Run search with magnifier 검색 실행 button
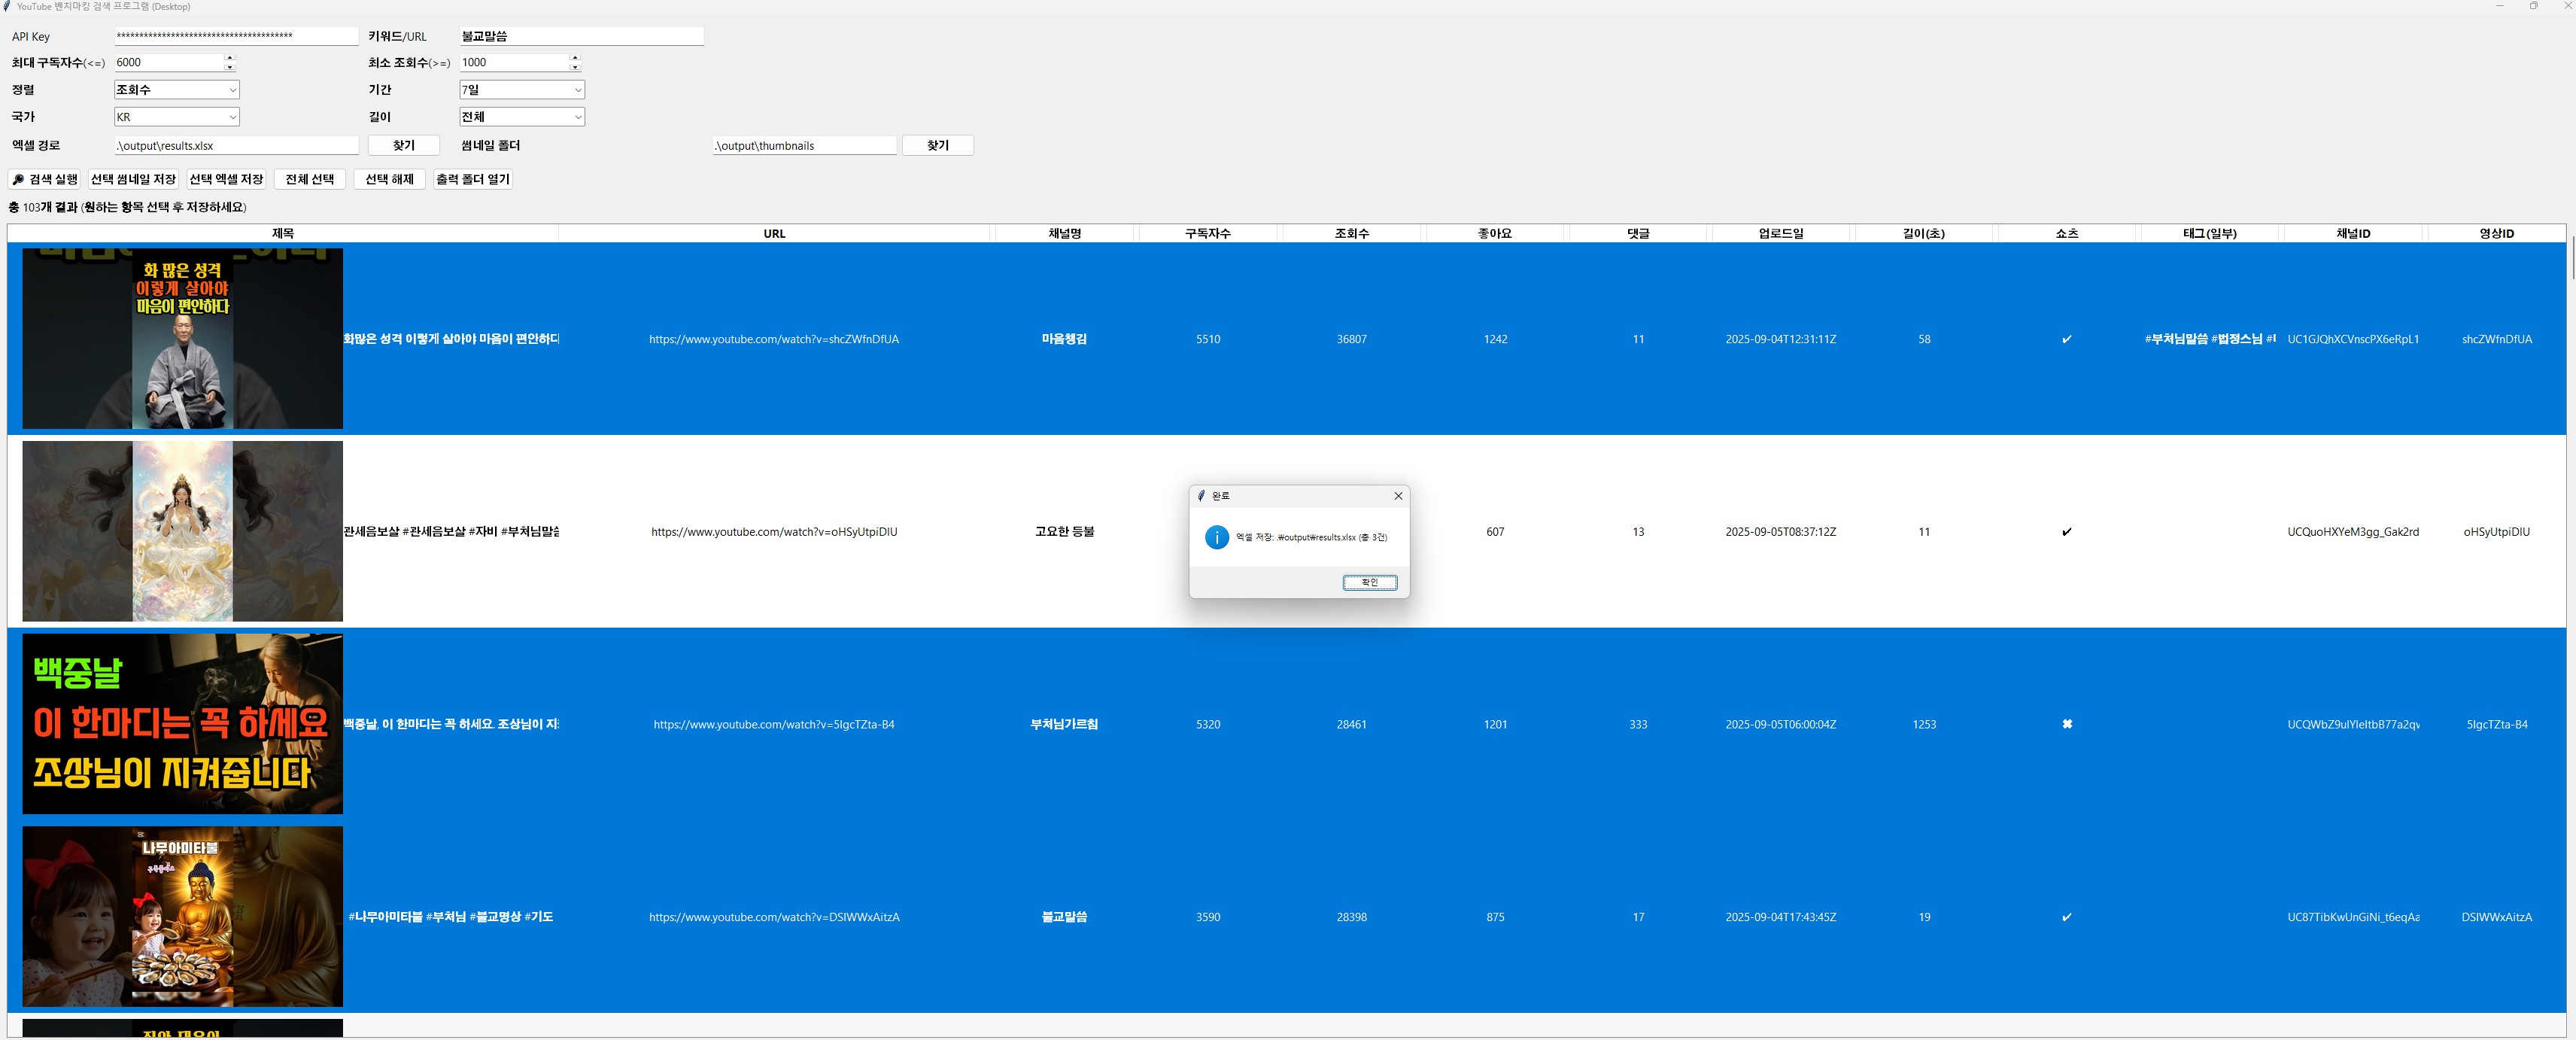 44,179
